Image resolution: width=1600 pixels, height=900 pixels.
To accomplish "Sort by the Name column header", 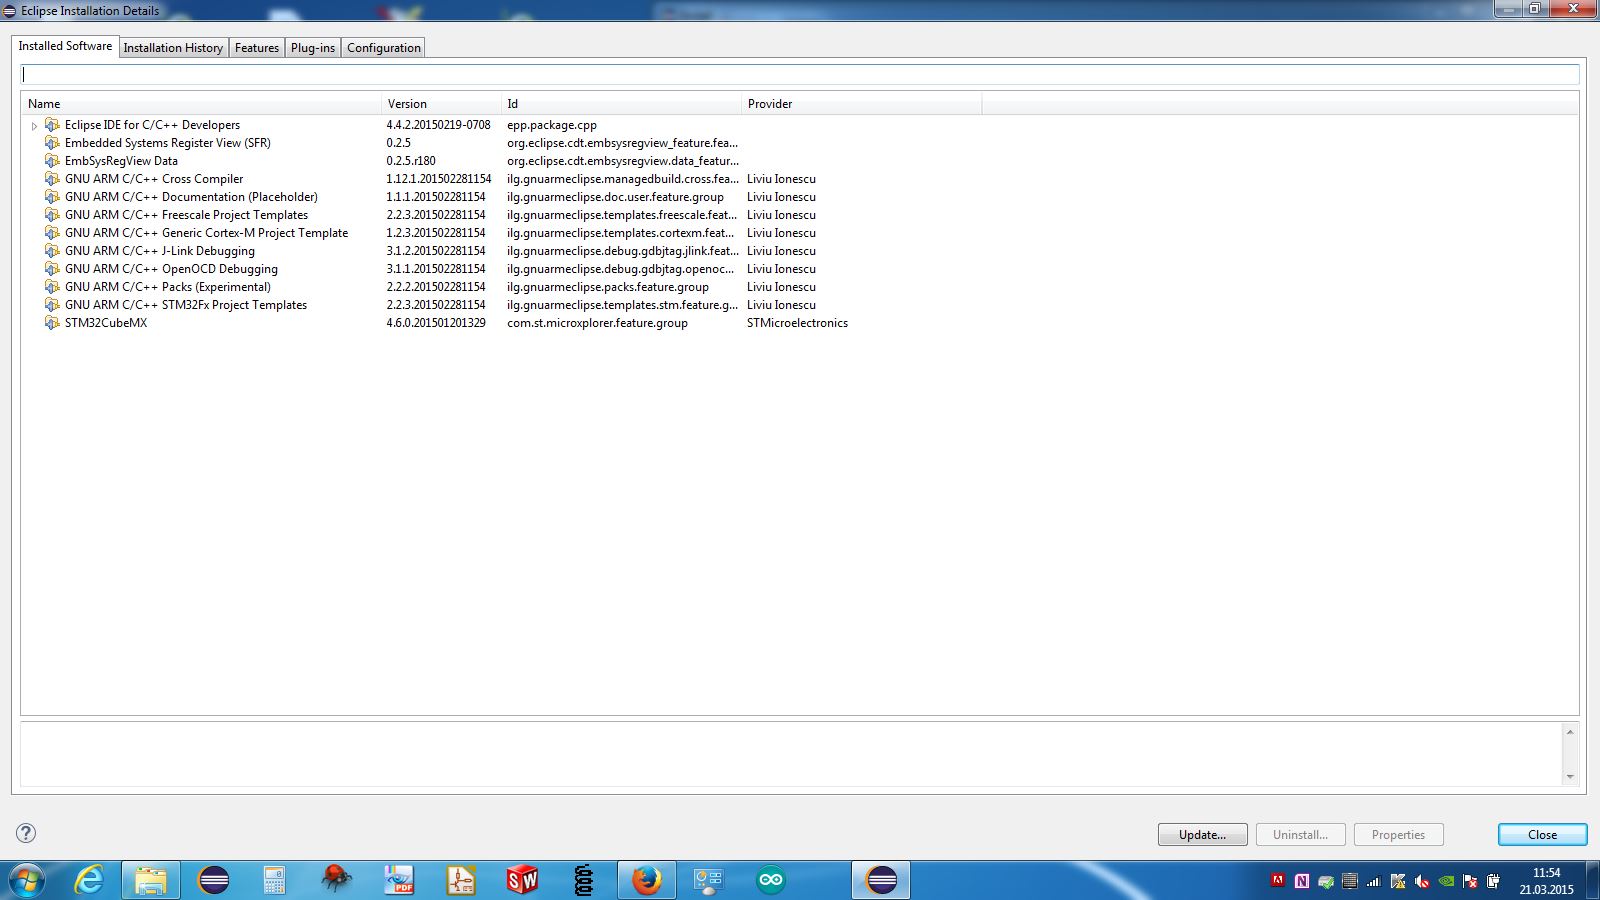I will [201, 104].
